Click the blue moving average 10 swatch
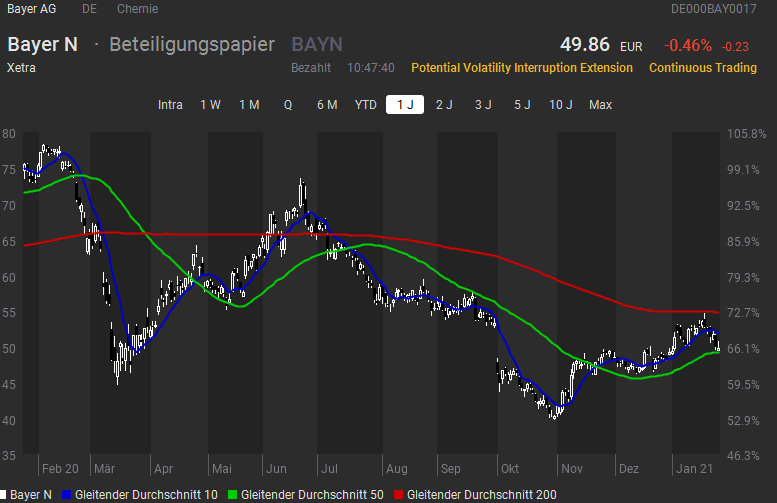This screenshot has width=777, height=503. point(67,495)
